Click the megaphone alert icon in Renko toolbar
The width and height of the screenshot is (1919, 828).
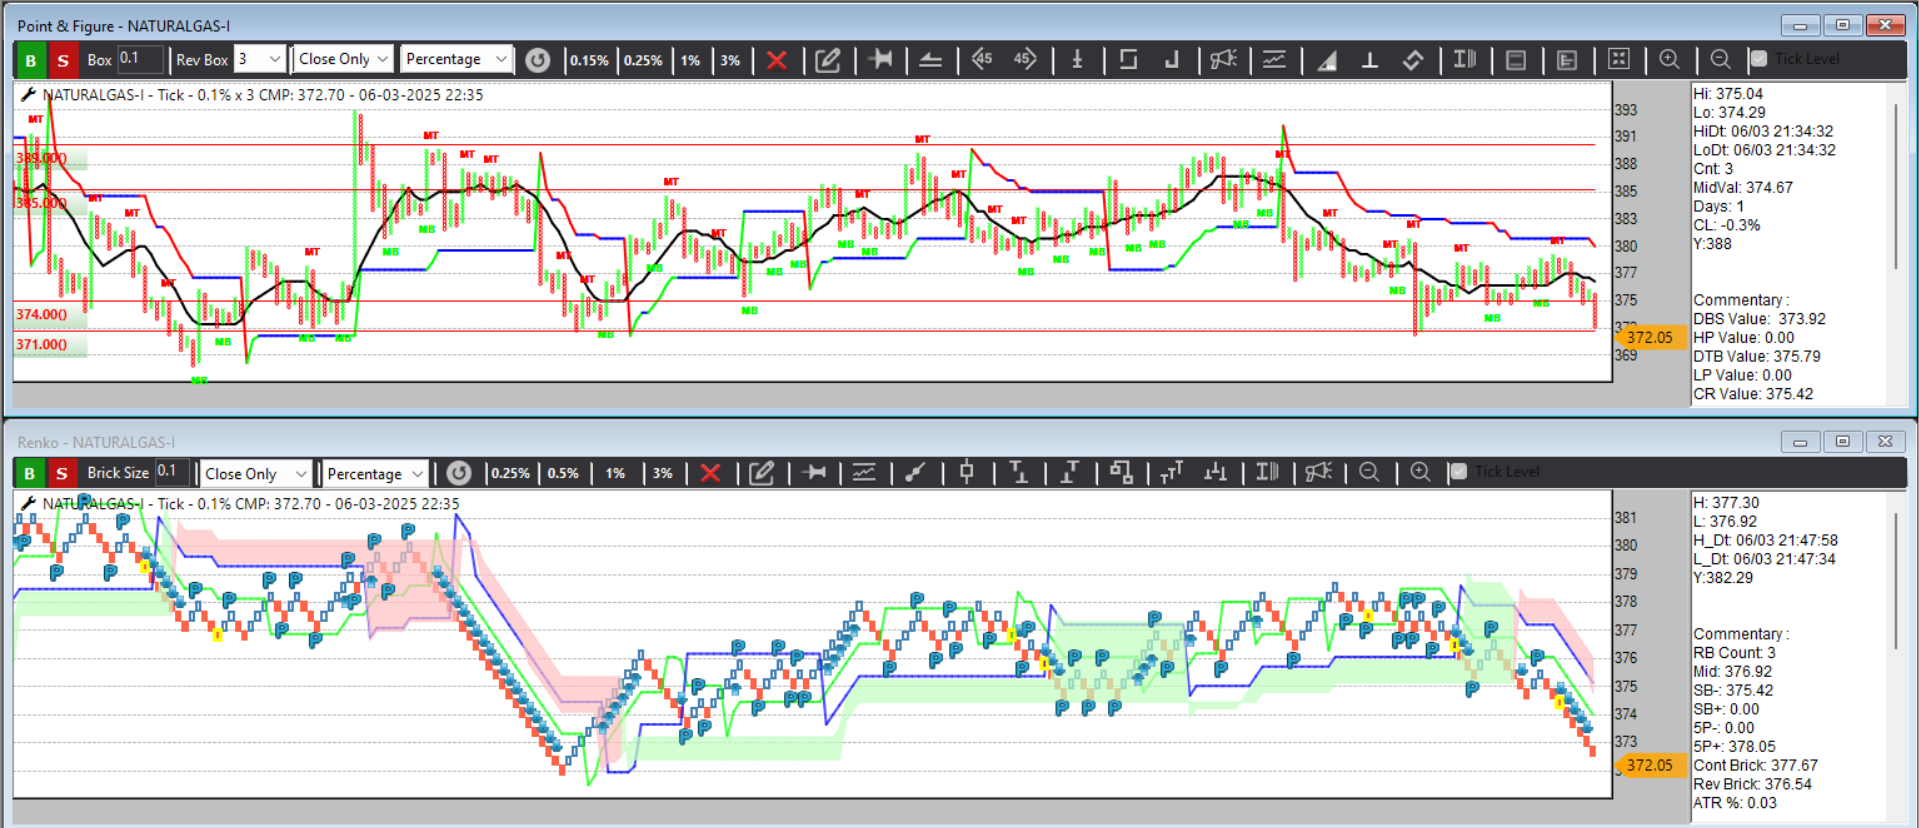point(1319,471)
